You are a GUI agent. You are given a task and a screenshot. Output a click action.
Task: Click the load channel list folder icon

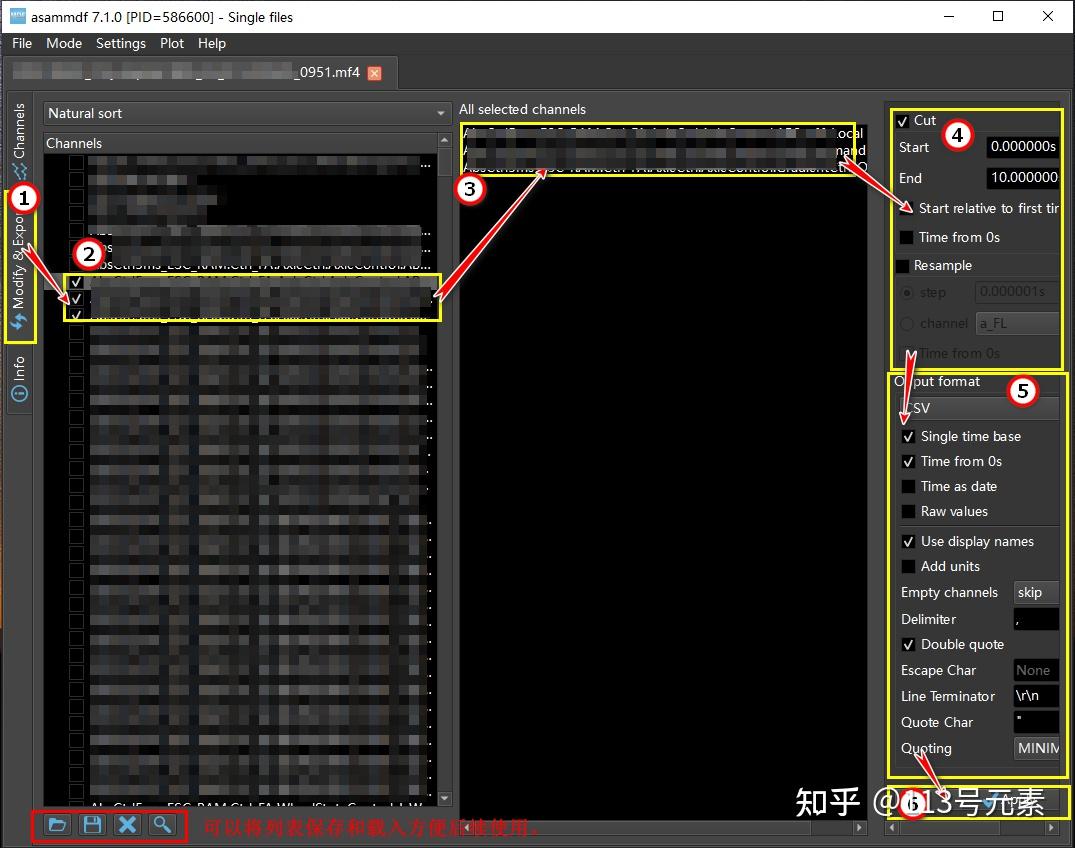click(58, 824)
